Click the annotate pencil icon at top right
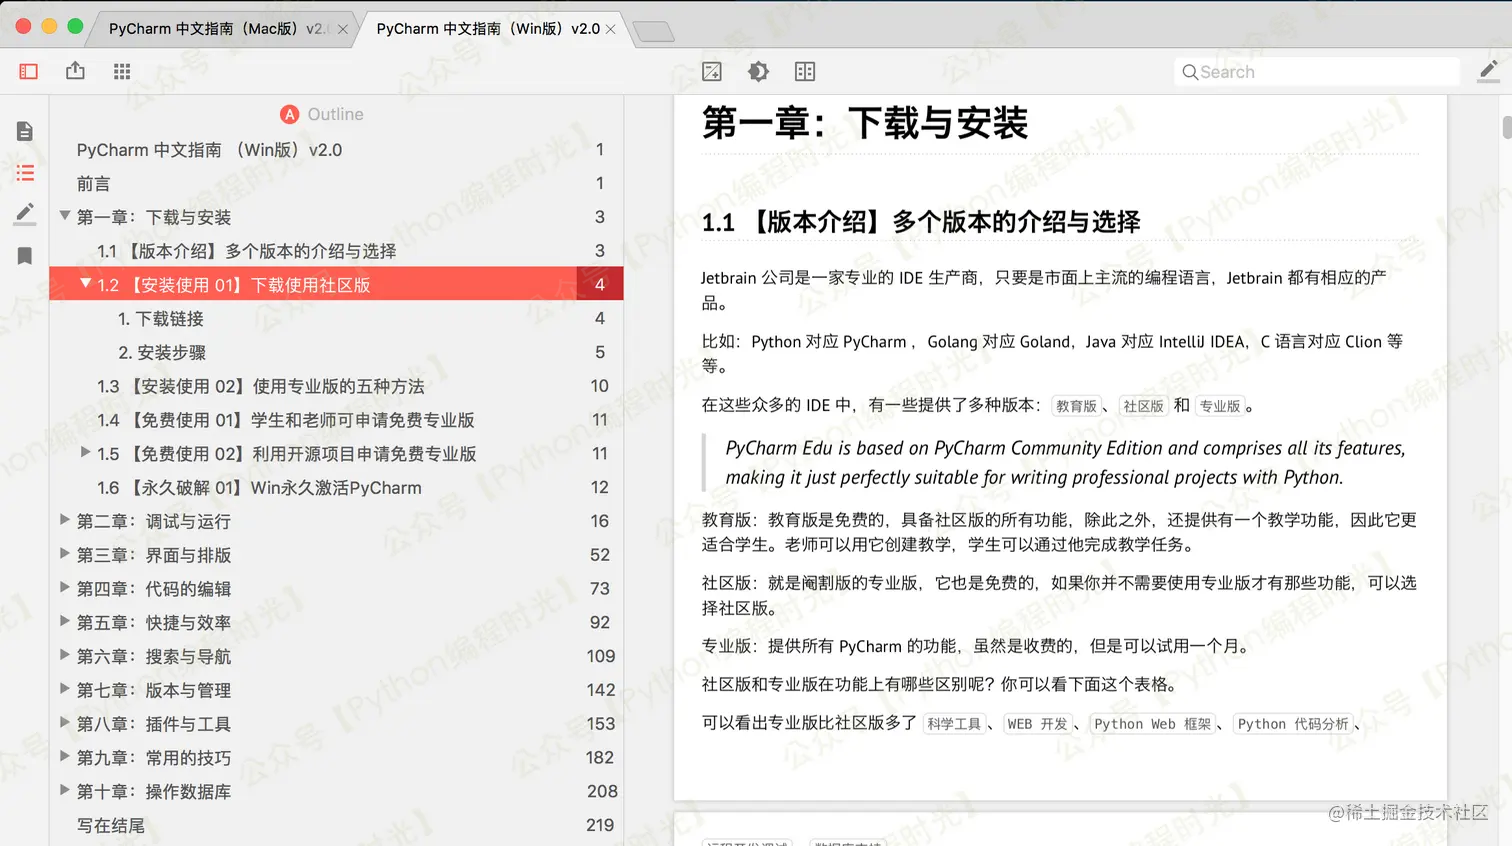 tap(1488, 70)
